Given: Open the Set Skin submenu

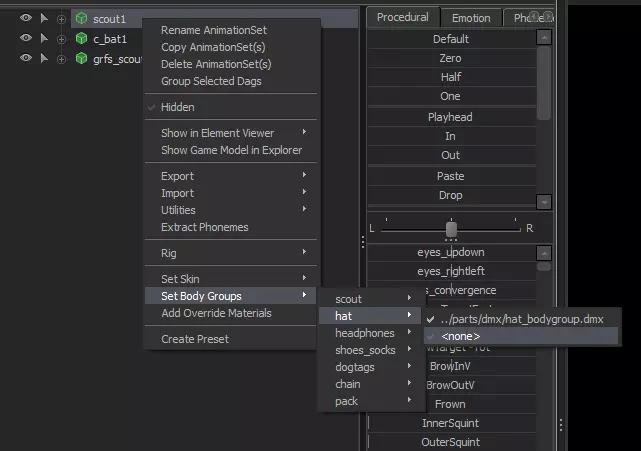Looking at the screenshot, I should pos(231,279).
